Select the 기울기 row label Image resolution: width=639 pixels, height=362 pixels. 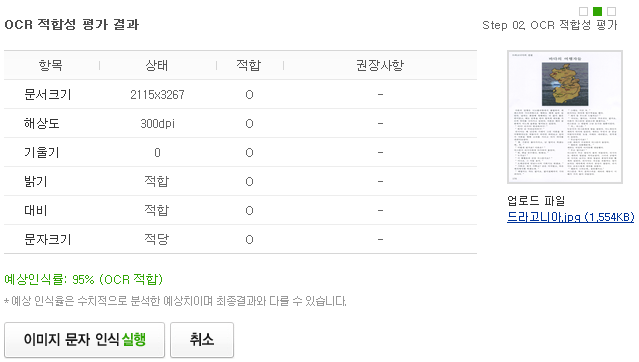coord(42,152)
